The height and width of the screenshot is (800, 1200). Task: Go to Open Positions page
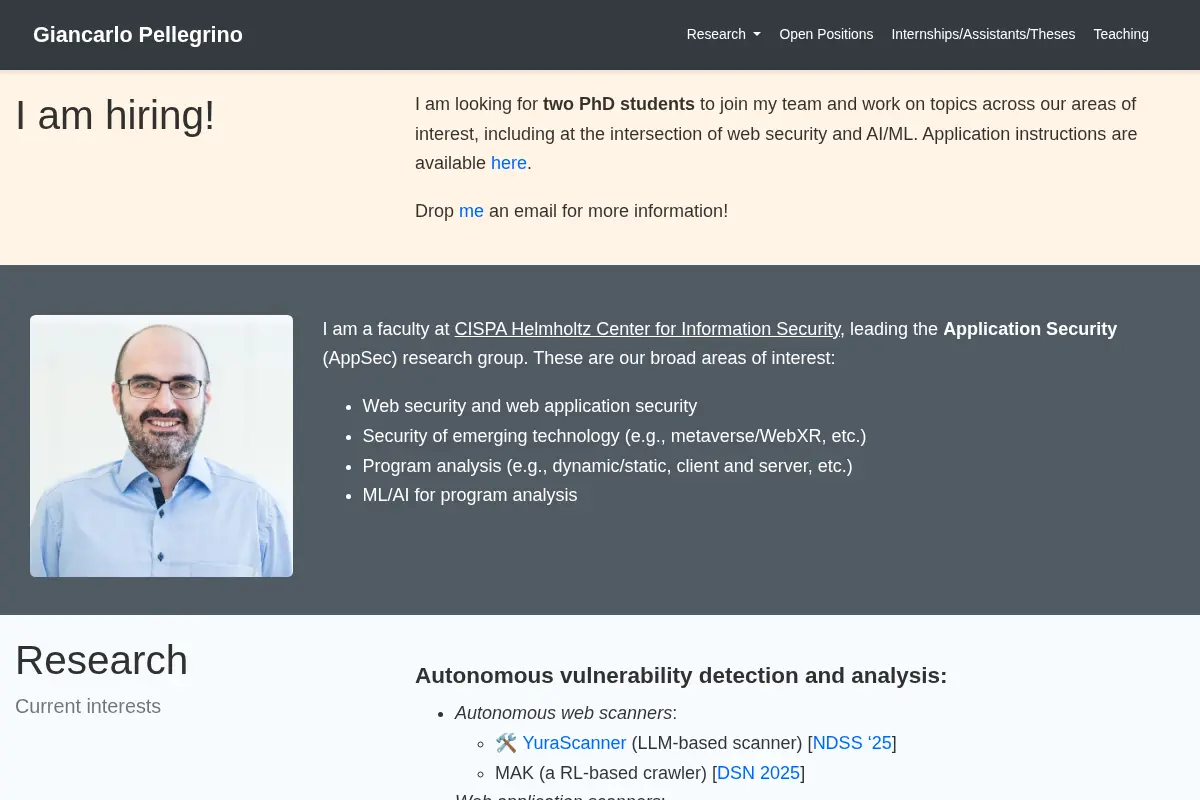point(826,34)
